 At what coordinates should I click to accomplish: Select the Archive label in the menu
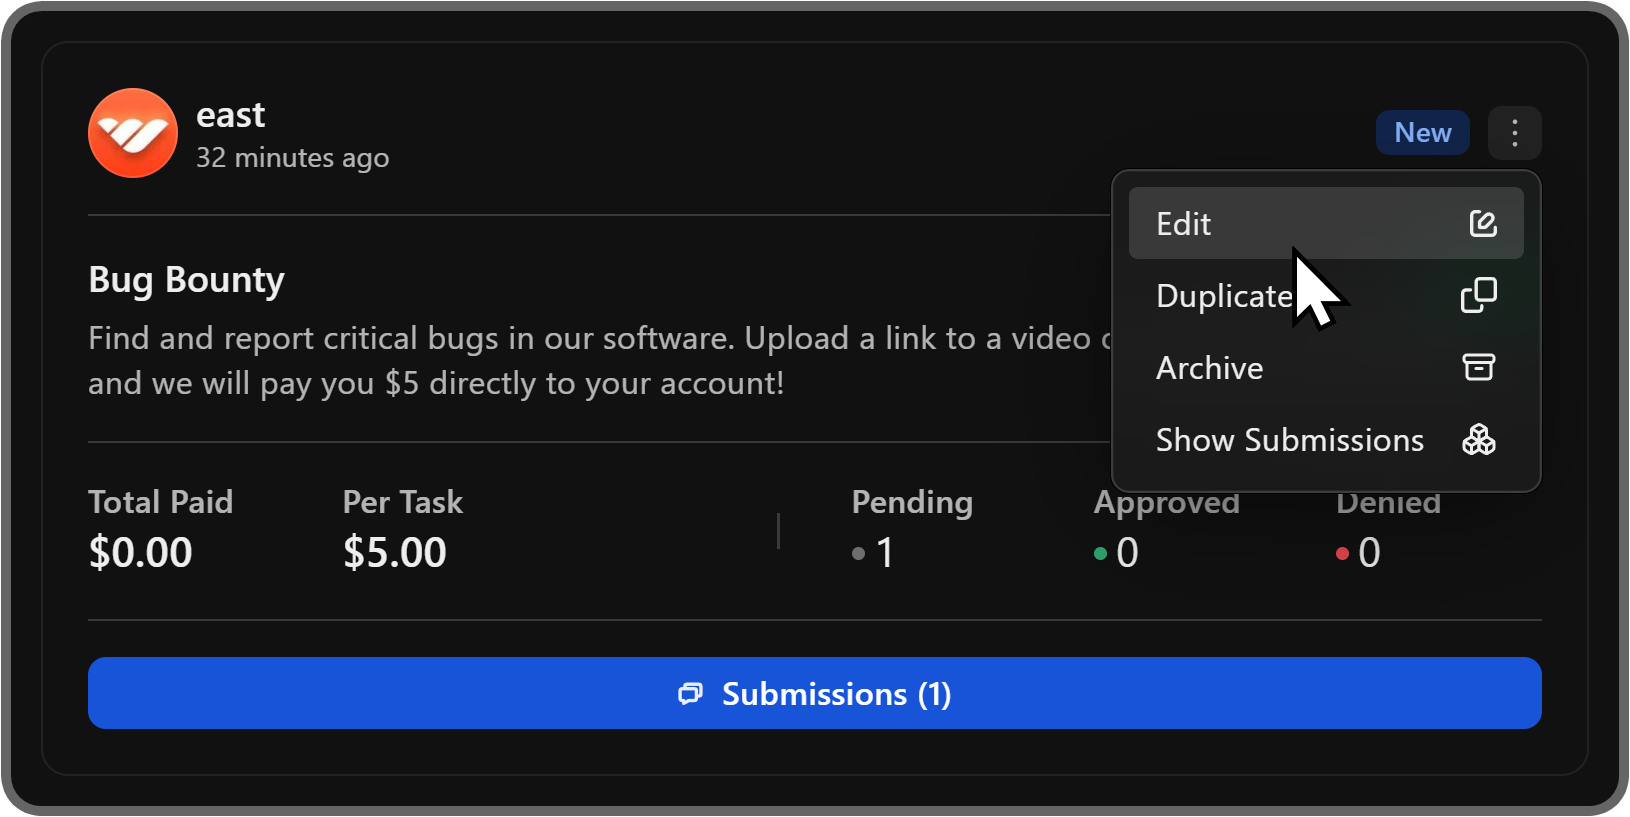click(1209, 368)
